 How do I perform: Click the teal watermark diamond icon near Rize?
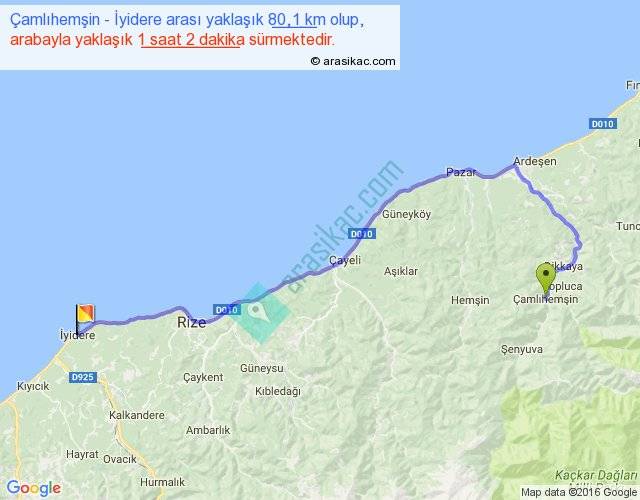tap(258, 312)
